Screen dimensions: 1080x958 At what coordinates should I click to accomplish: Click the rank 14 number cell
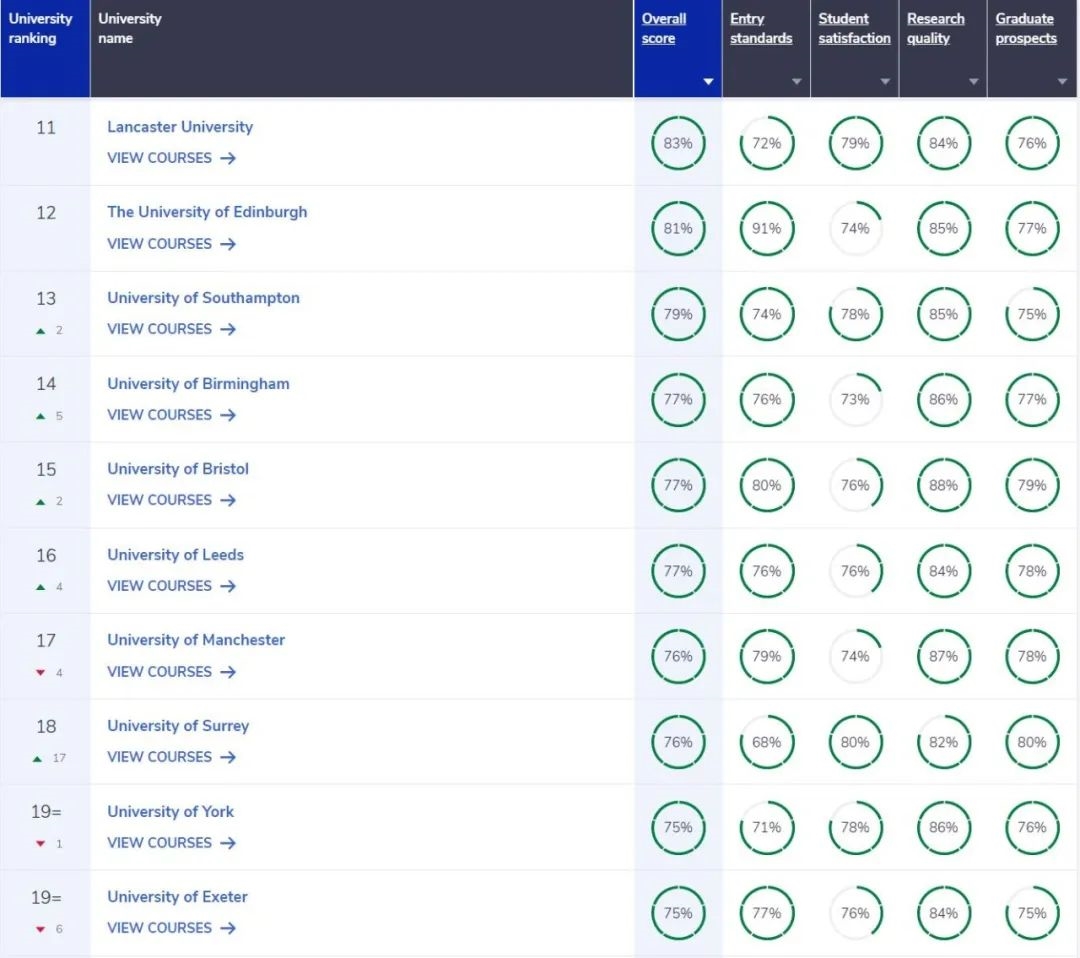[46, 384]
